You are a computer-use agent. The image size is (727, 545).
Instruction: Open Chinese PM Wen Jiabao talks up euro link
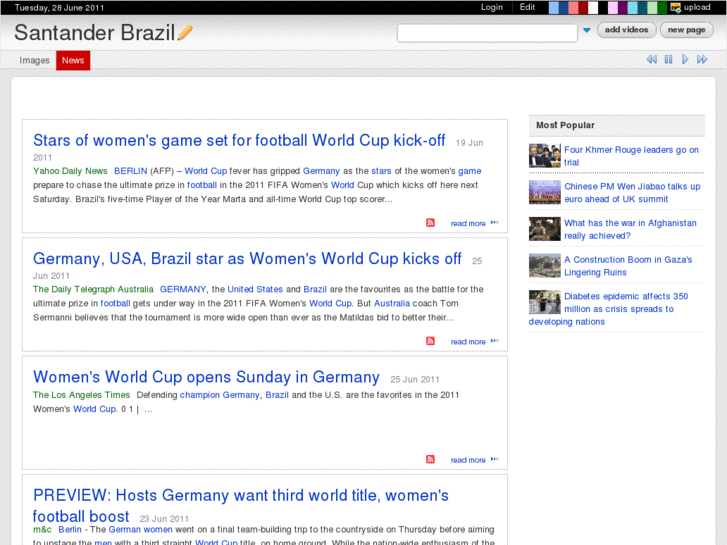[x=632, y=192]
